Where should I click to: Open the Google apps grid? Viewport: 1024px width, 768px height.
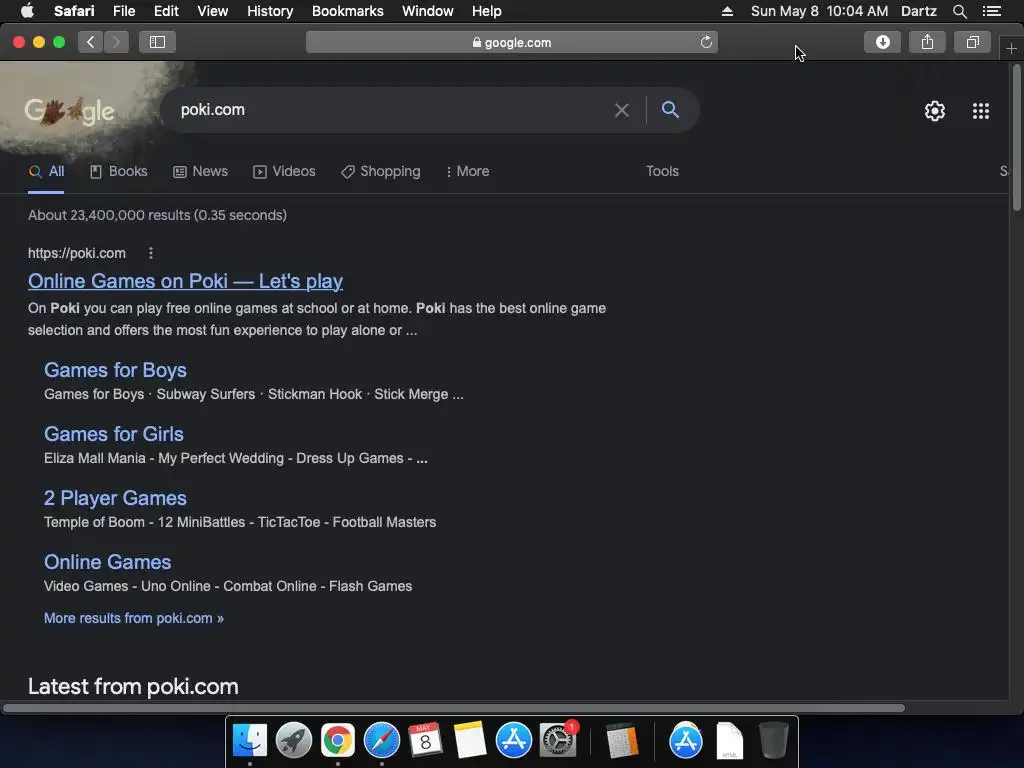tap(980, 111)
